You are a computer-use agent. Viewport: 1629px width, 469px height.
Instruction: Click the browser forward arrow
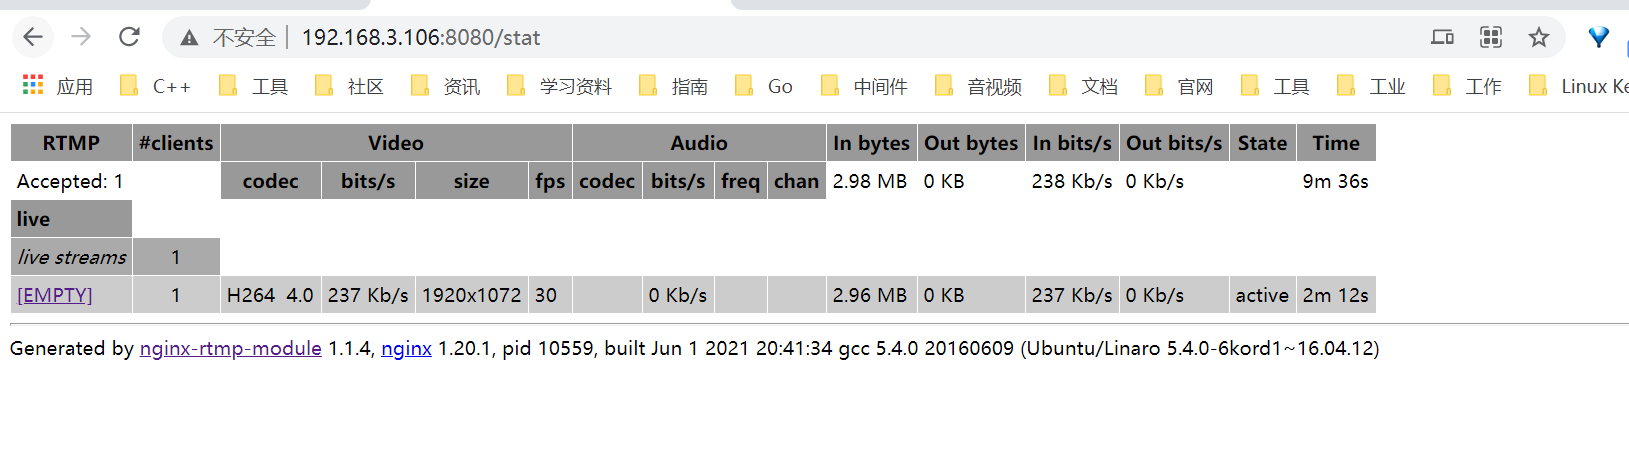click(x=81, y=37)
